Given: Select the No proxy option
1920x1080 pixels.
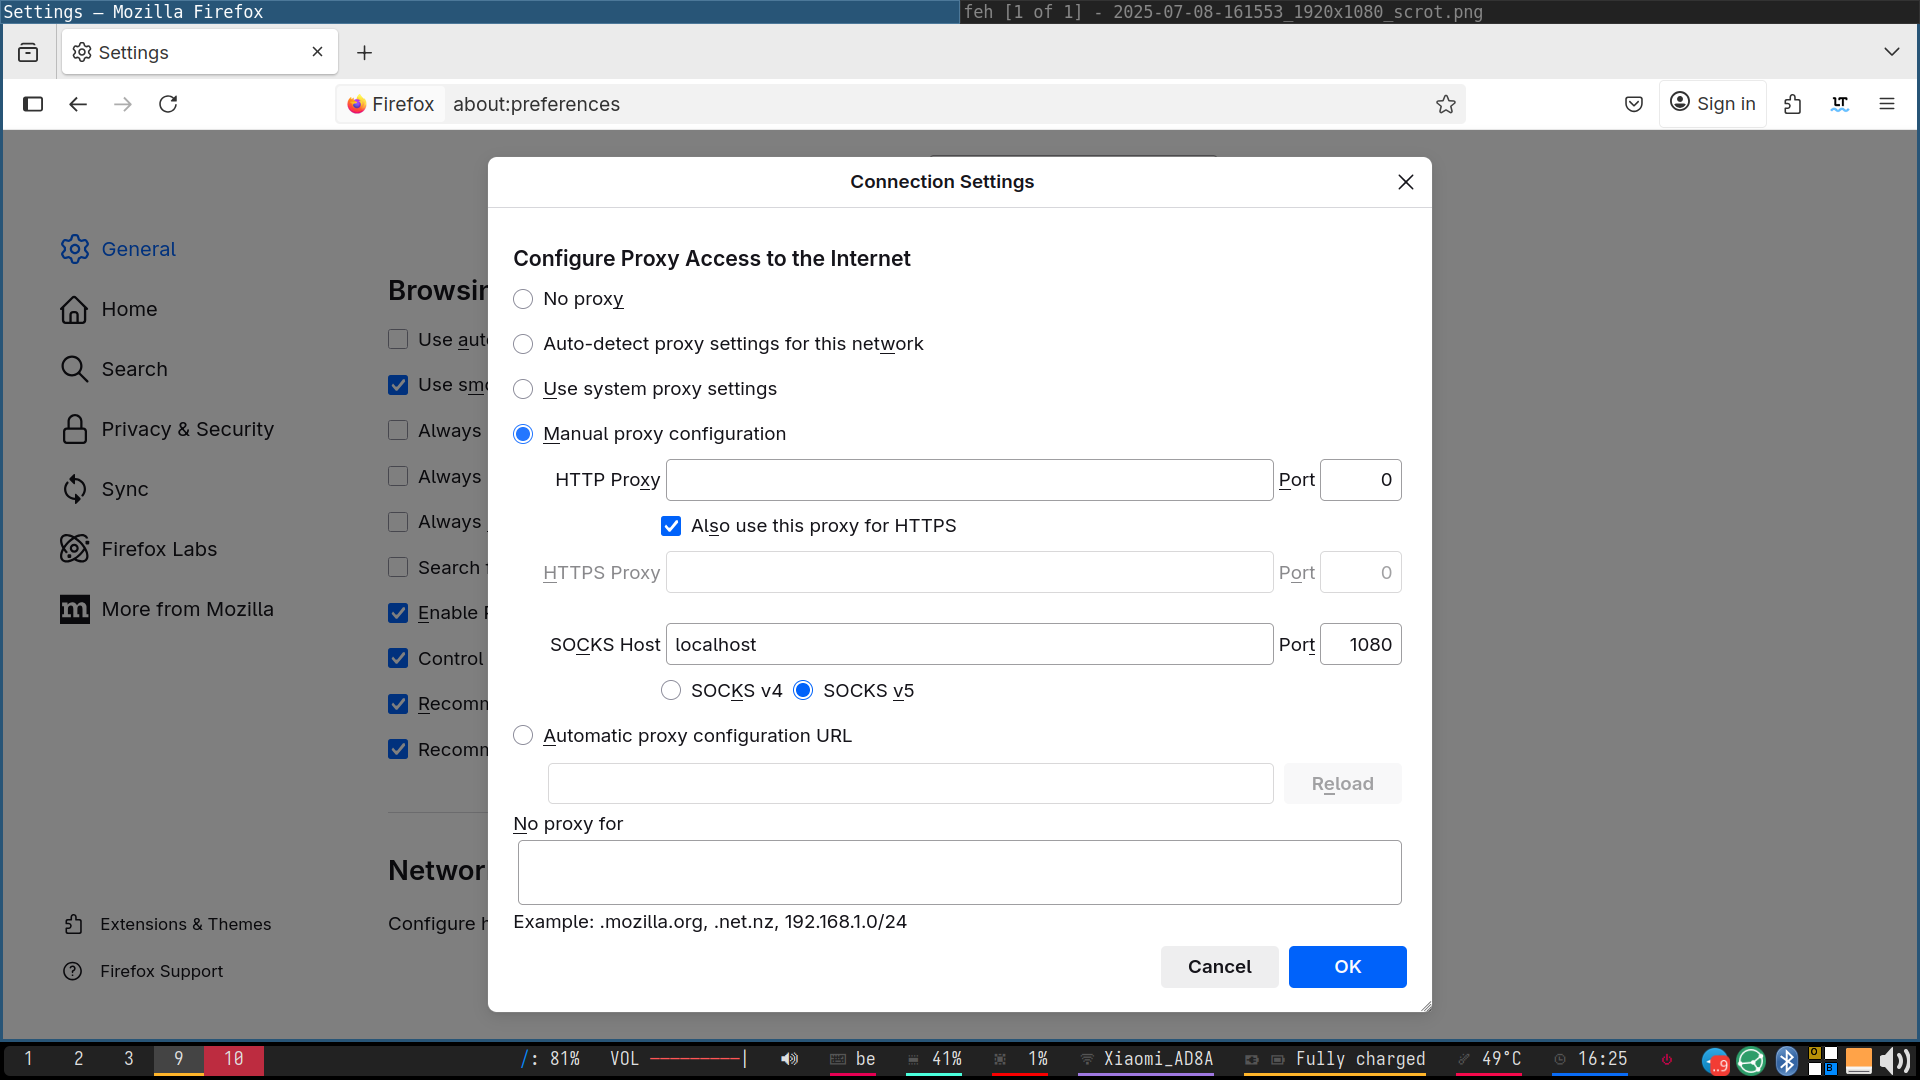Looking at the screenshot, I should (x=523, y=299).
